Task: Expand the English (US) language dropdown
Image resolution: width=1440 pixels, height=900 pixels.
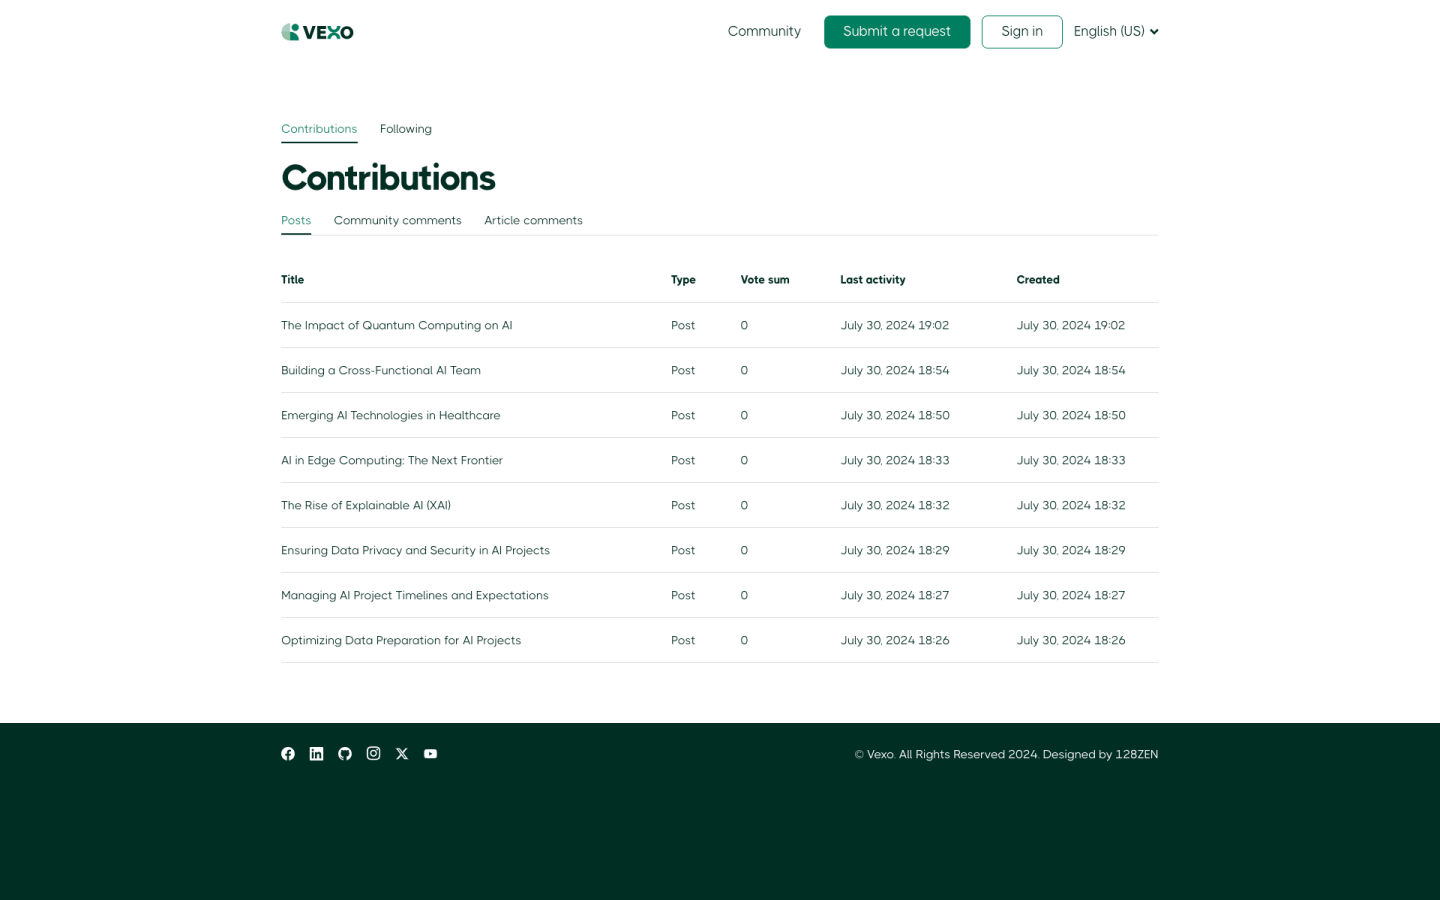Action: [x=1115, y=32]
